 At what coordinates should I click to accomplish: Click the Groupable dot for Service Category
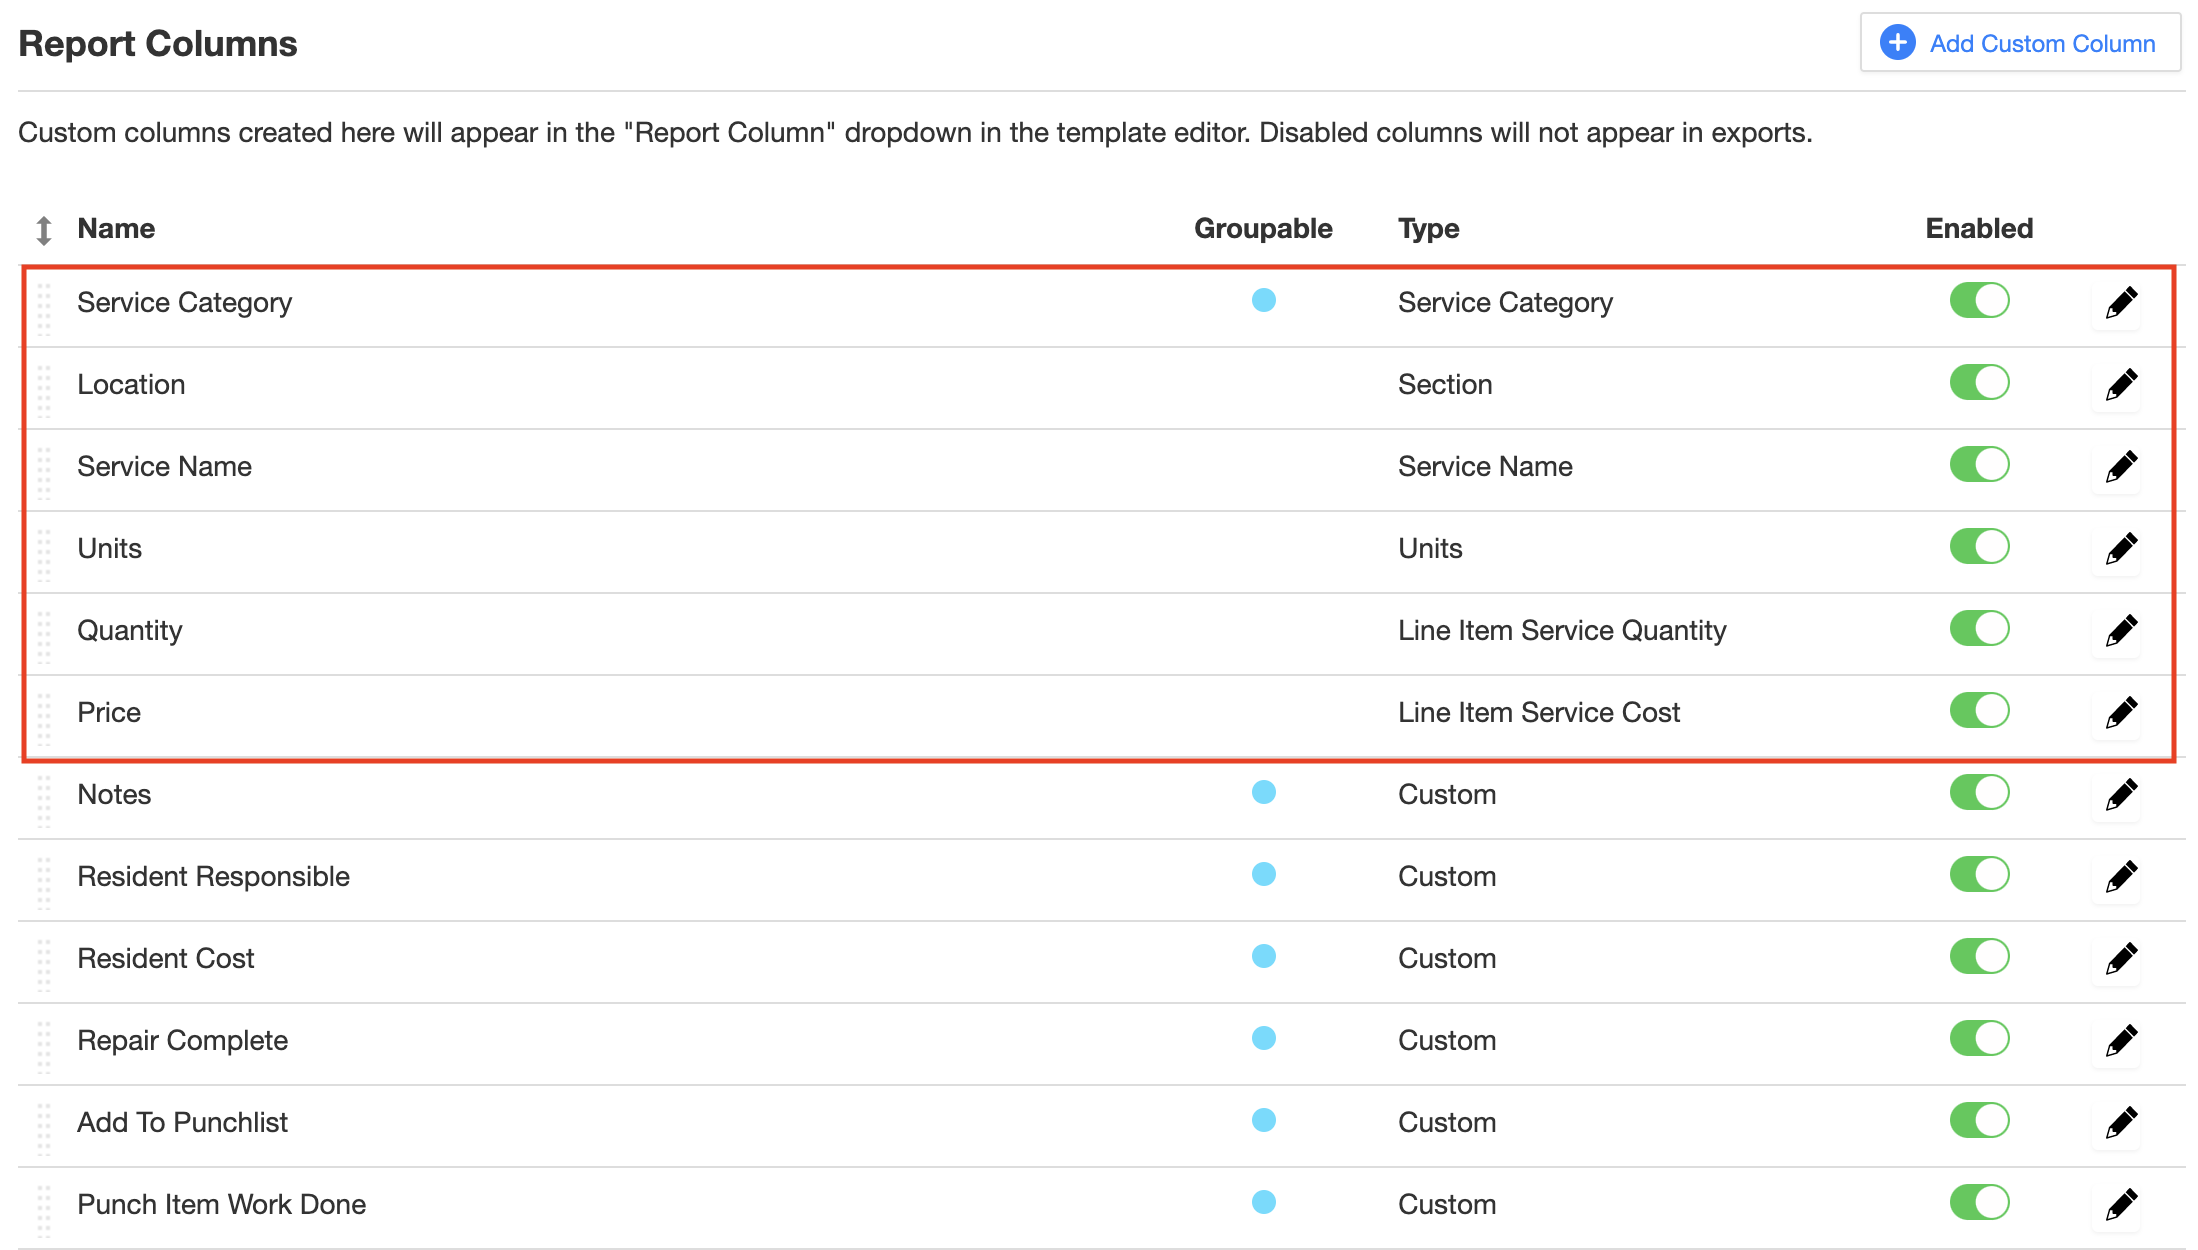[1263, 300]
